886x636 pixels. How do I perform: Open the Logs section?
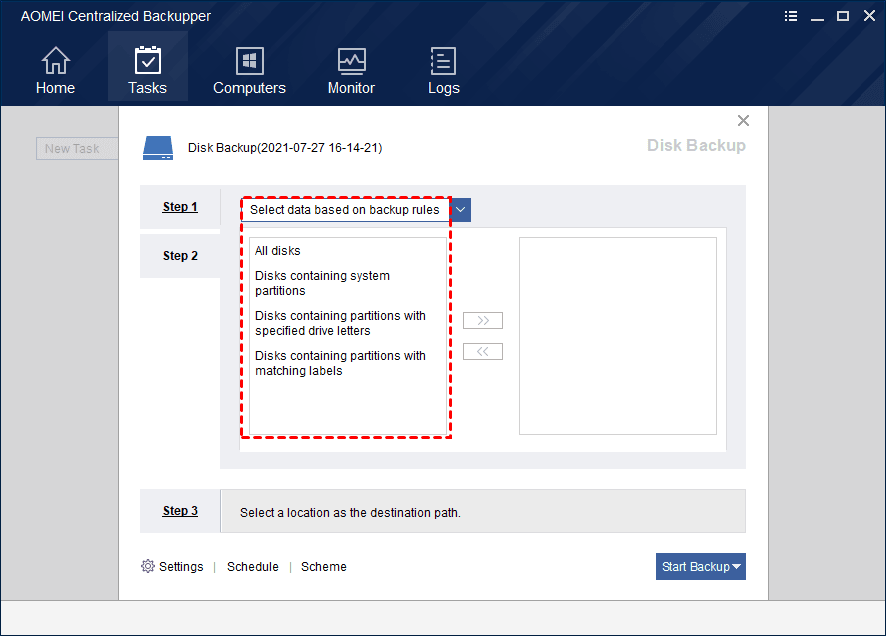[444, 70]
